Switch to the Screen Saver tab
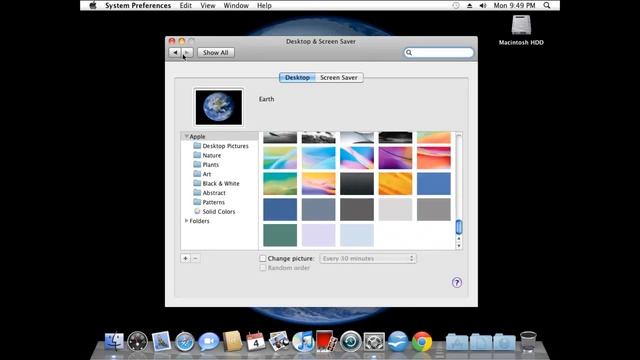Screen dimensions: 640x360 pyautogui.click(x=339, y=78)
